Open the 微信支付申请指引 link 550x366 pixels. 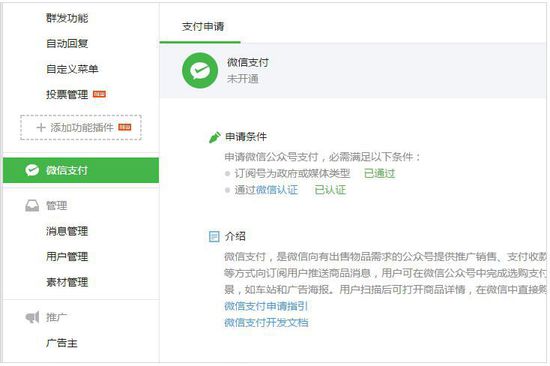click(266, 306)
